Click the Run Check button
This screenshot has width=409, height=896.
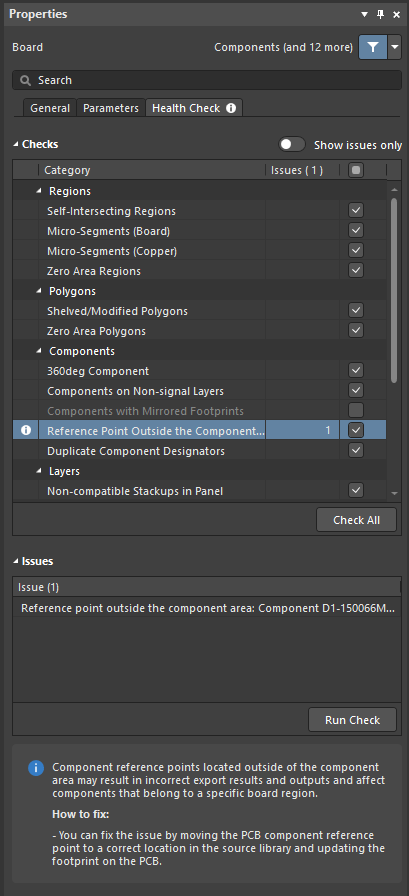pyautogui.click(x=352, y=720)
